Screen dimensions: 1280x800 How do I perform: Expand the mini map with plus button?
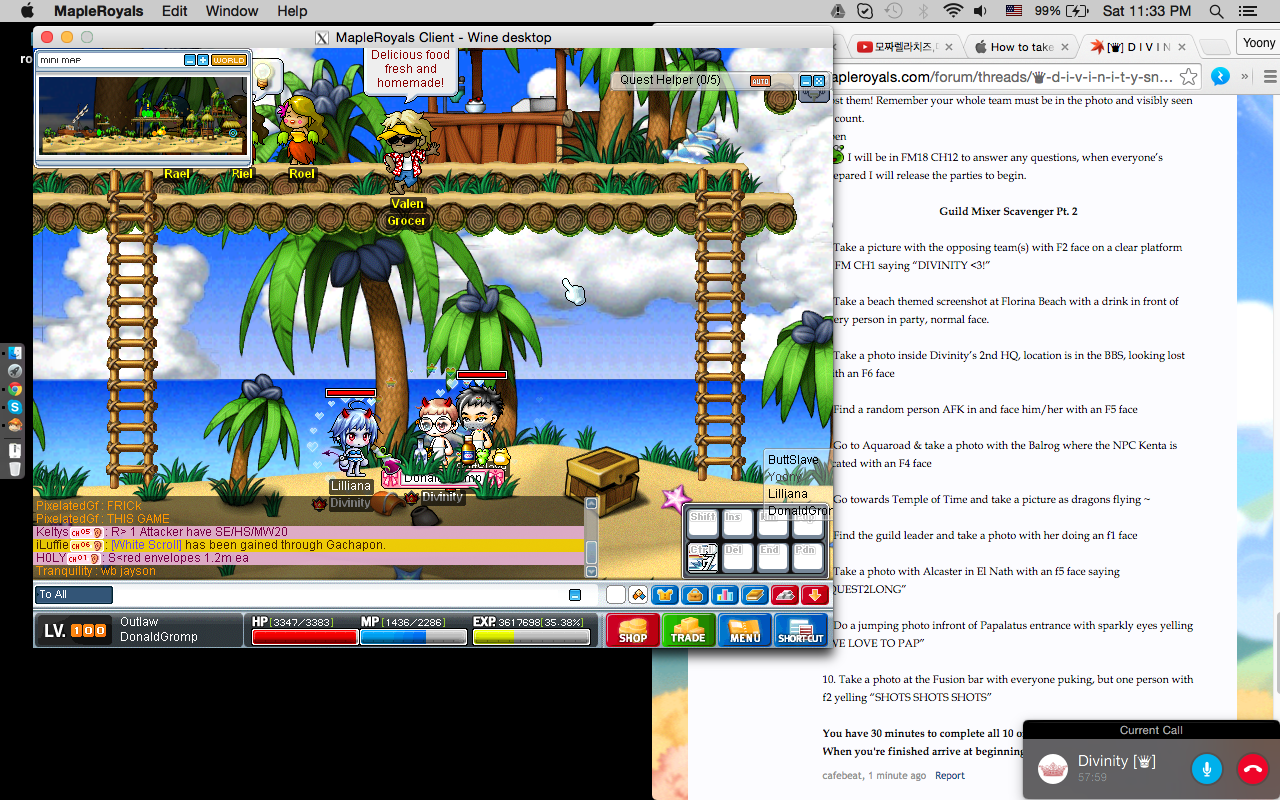click(203, 60)
